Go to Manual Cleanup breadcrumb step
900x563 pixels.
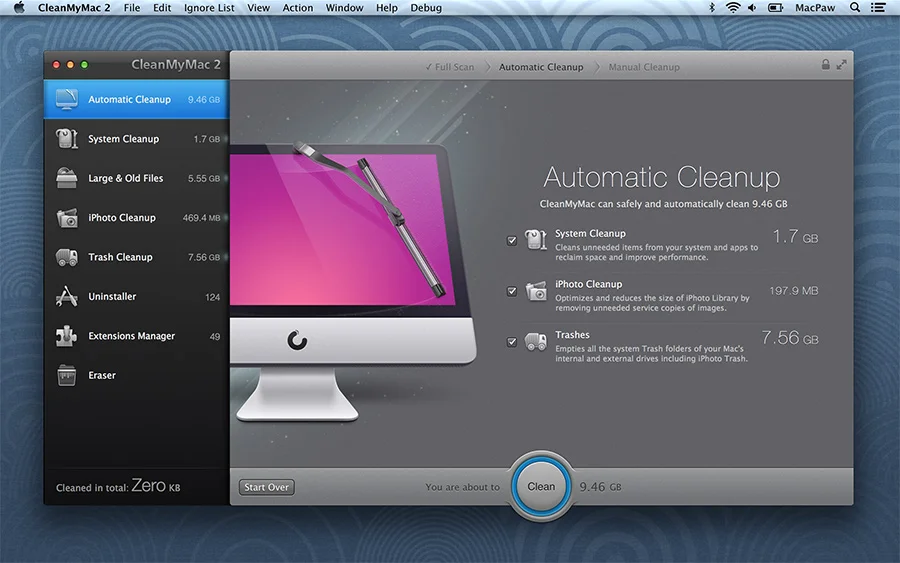[644, 67]
